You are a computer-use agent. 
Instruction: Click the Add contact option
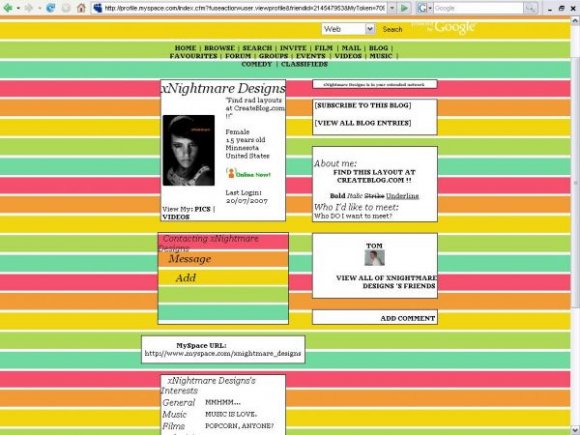(x=186, y=278)
